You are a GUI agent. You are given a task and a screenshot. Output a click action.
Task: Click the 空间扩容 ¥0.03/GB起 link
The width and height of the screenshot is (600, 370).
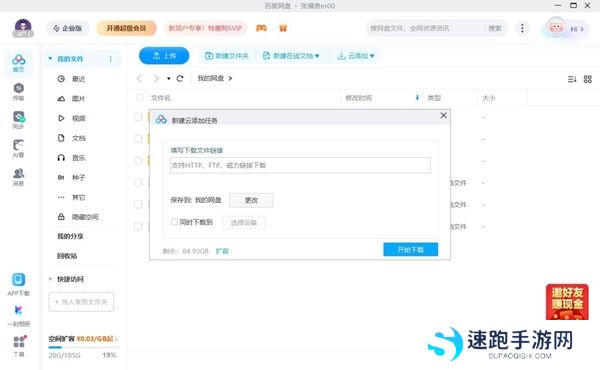(83, 339)
